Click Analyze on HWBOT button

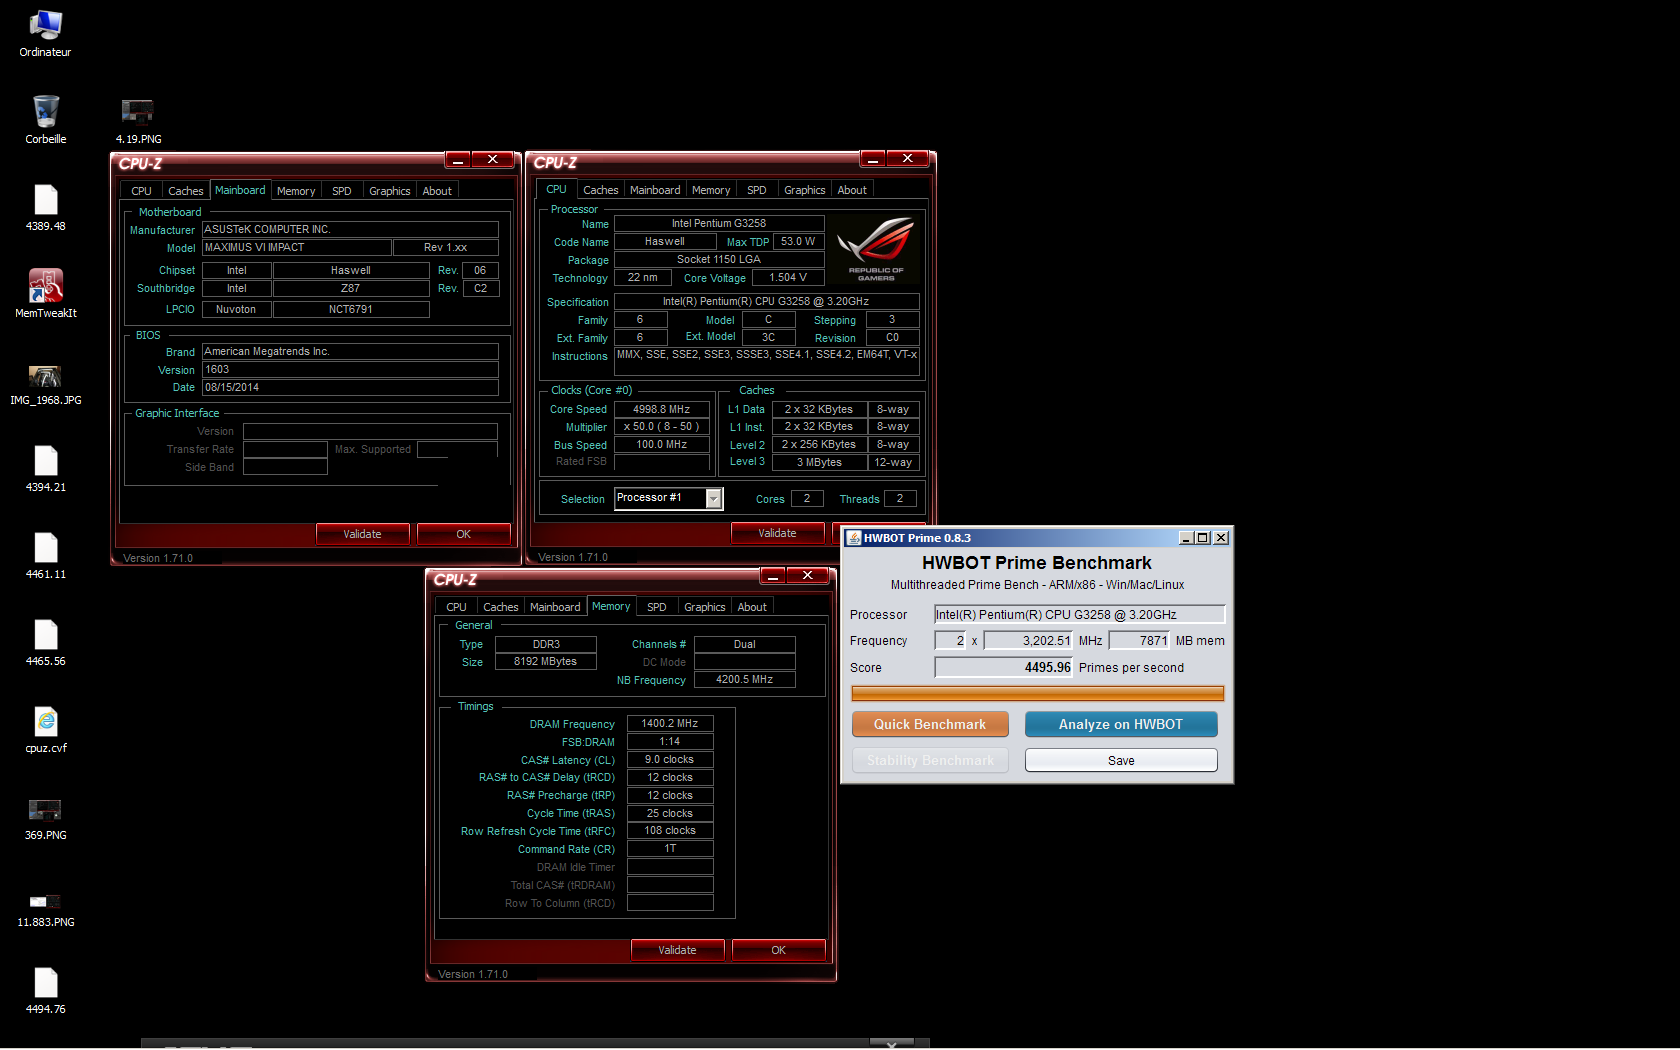point(1121,724)
